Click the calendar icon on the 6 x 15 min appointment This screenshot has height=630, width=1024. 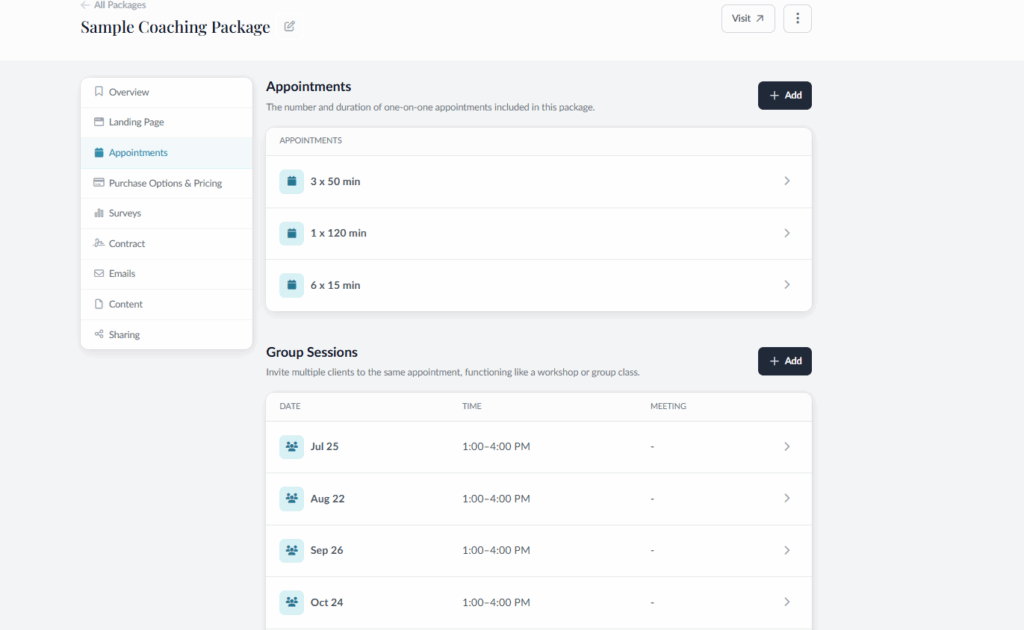pyautogui.click(x=291, y=285)
